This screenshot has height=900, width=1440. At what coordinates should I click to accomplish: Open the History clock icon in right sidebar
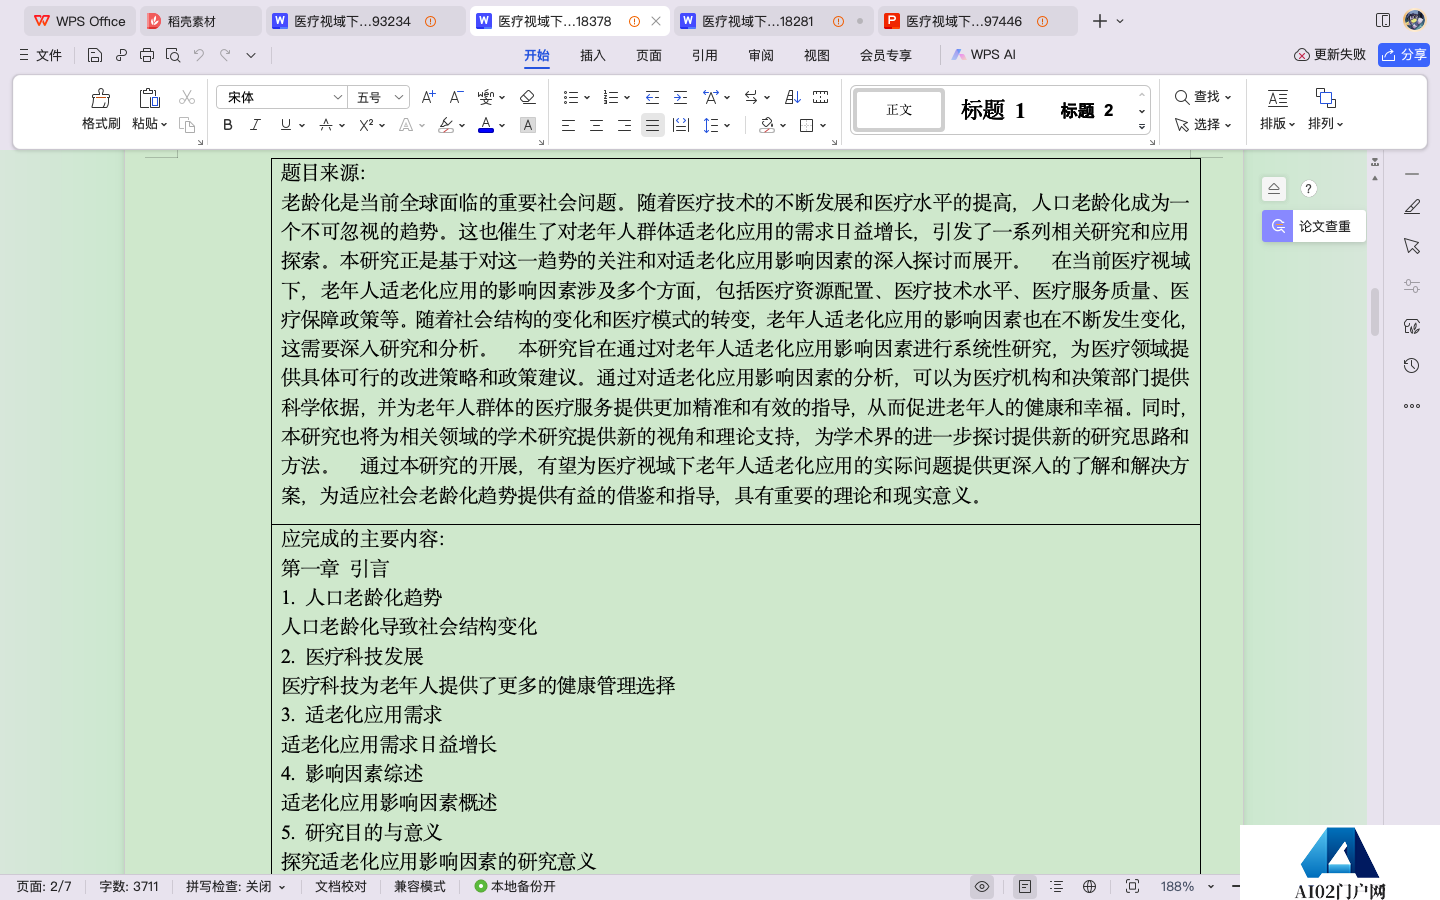tap(1412, 366)
